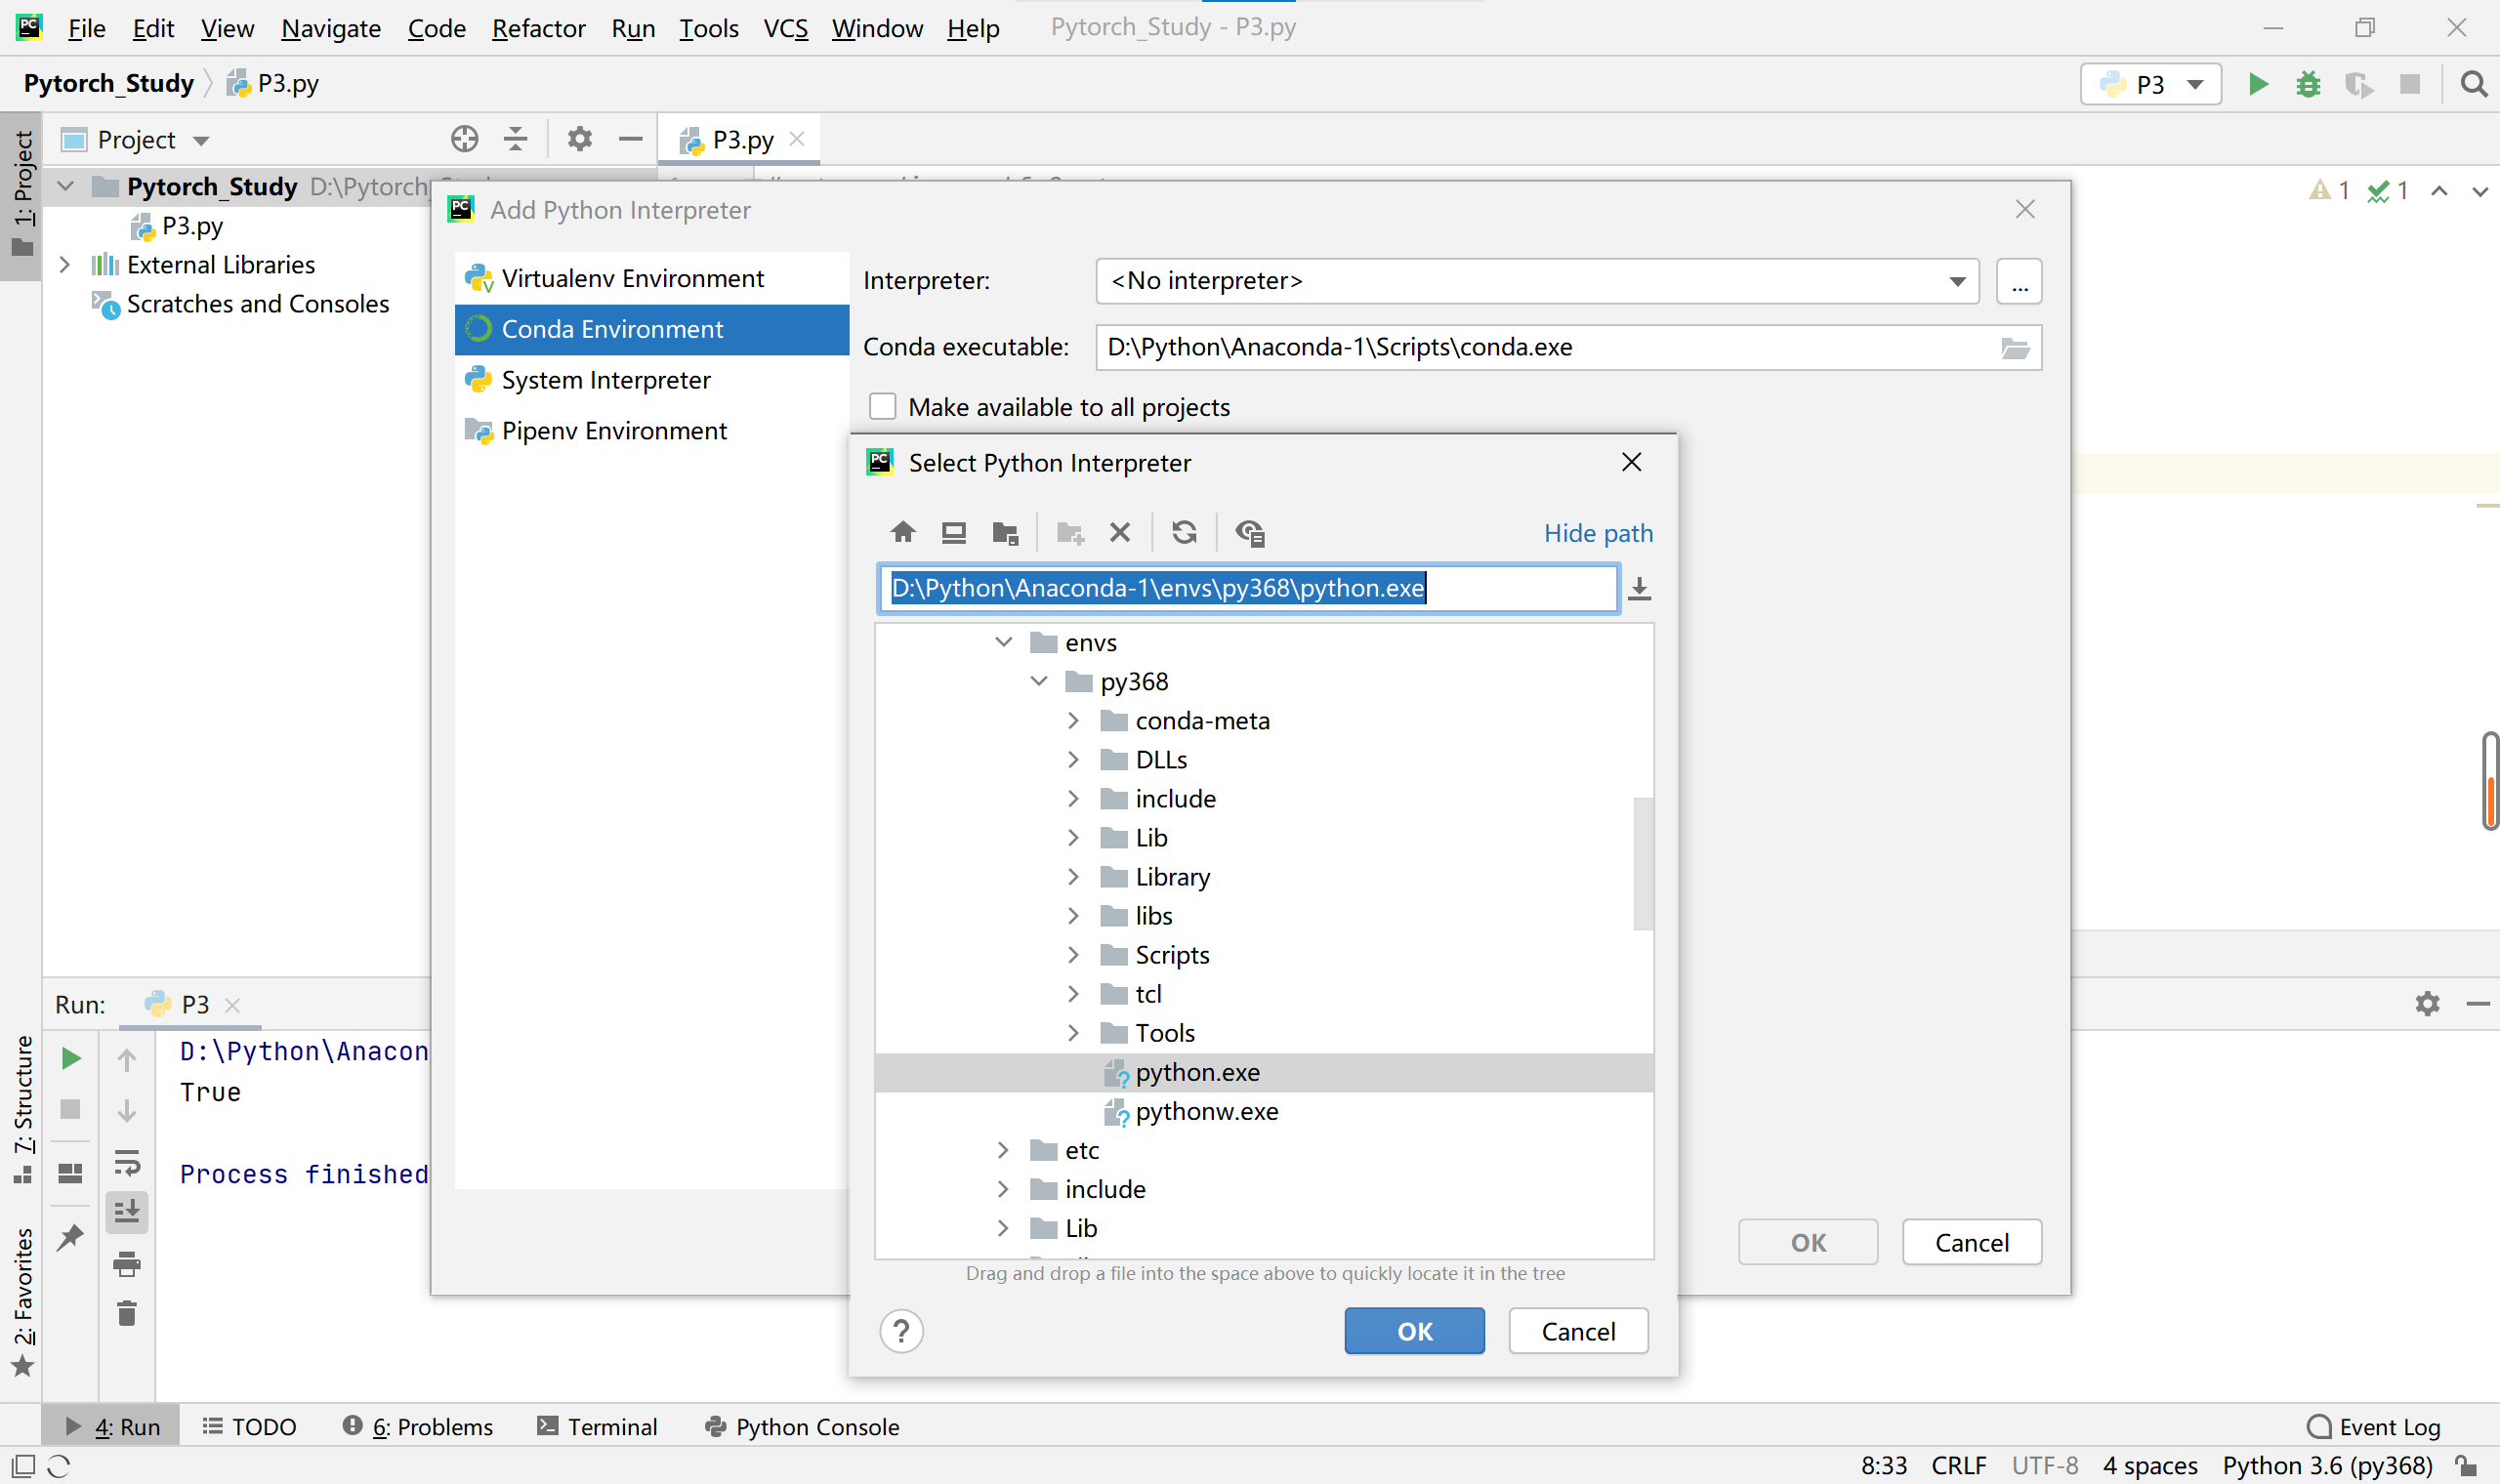The height and width of the screenshot is (1484, 2500).
Task: Open path history download arrow icon
Action: (x=1640, y=588)
